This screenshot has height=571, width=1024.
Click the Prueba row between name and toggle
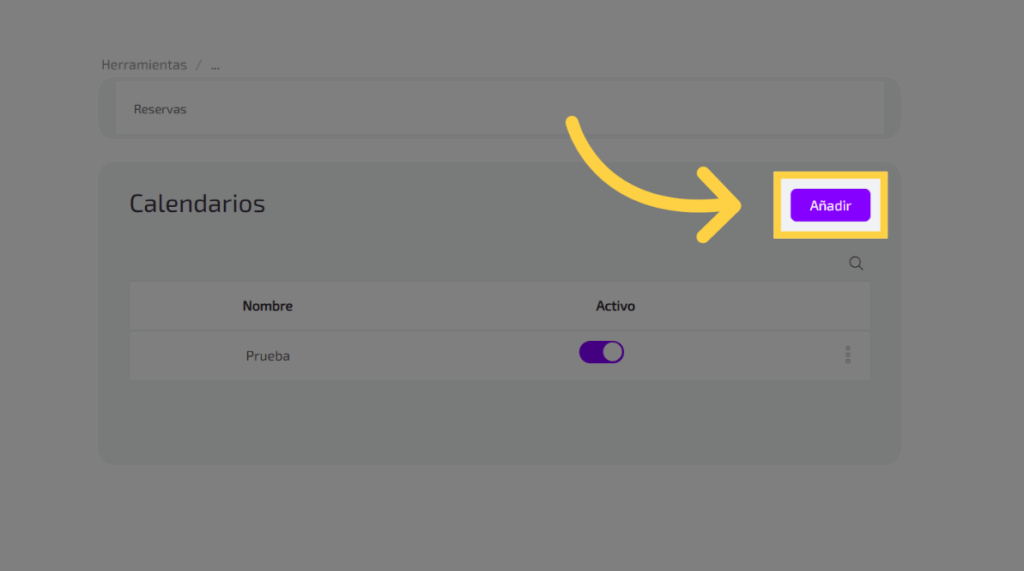point(430,355)
